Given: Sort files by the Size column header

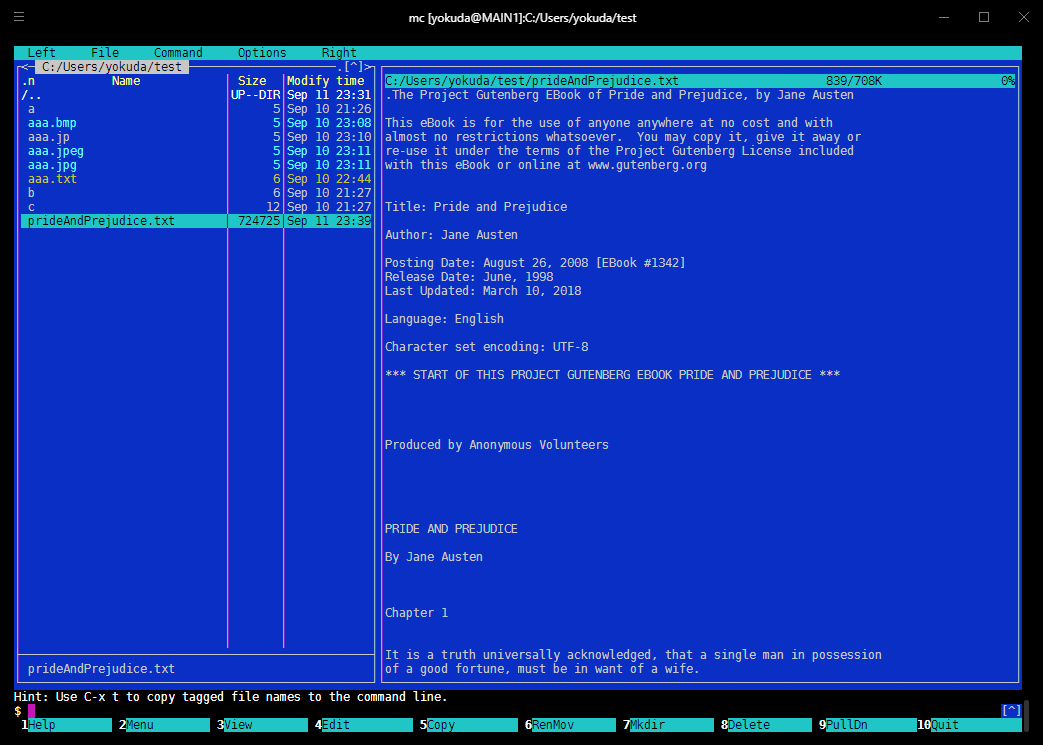Looking at the screenshot, I should click(x=252, y=80).
